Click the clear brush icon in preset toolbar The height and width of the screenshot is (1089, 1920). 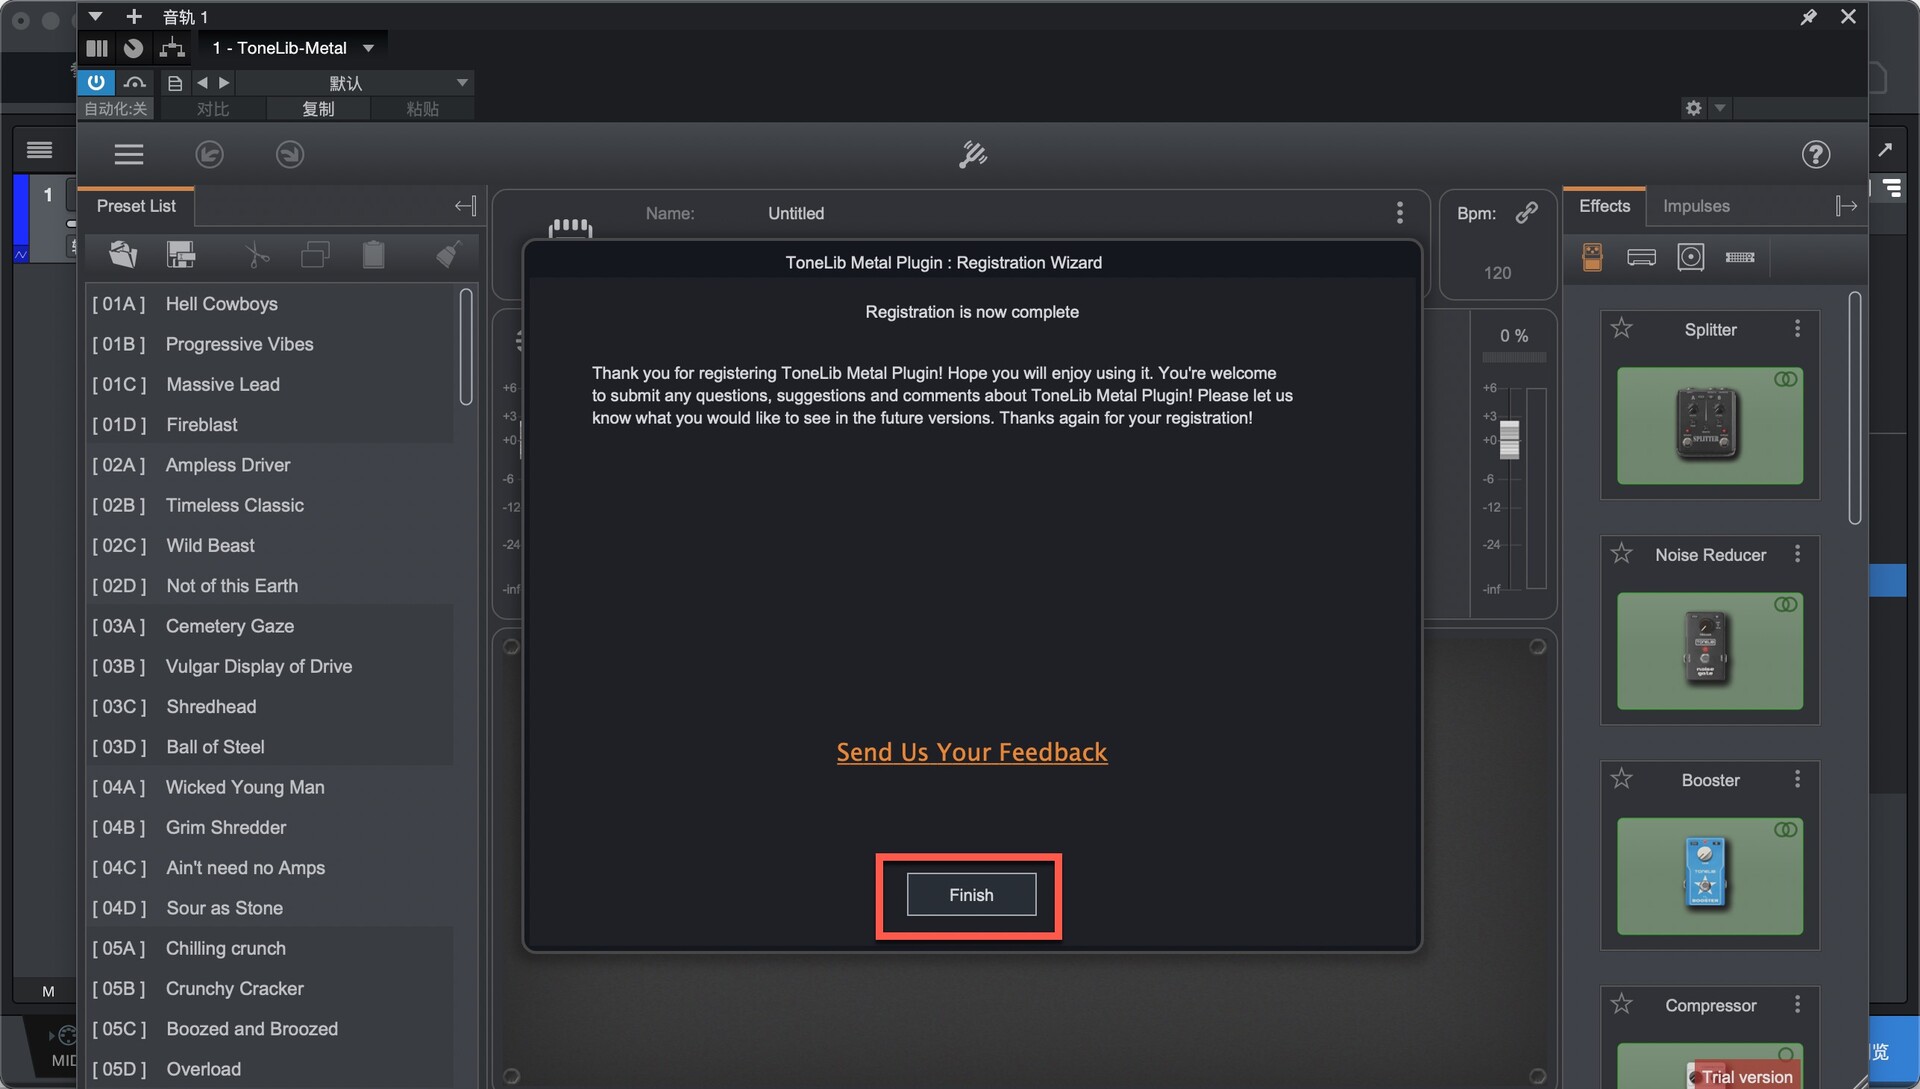coord(448,254)
